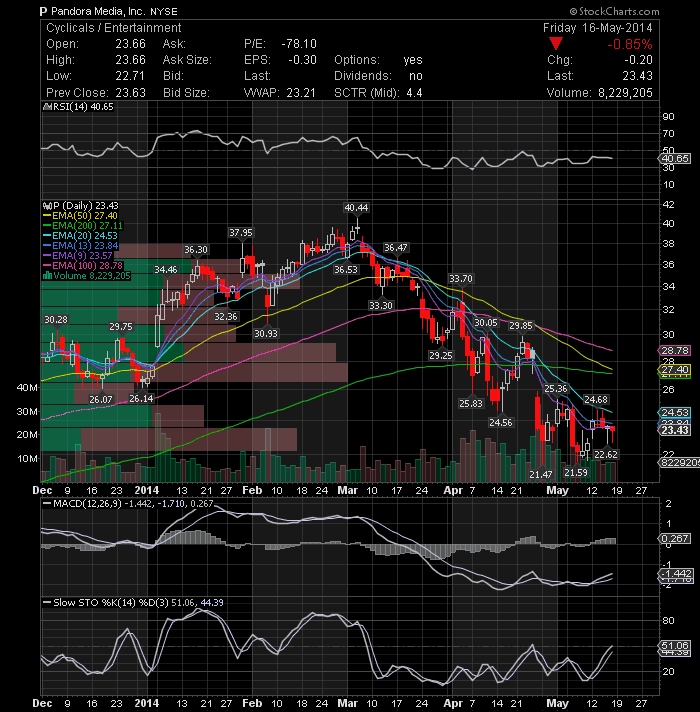Screen dimensions: 700x712
Task: Click the Options yes value
Action: coord(413,60)
